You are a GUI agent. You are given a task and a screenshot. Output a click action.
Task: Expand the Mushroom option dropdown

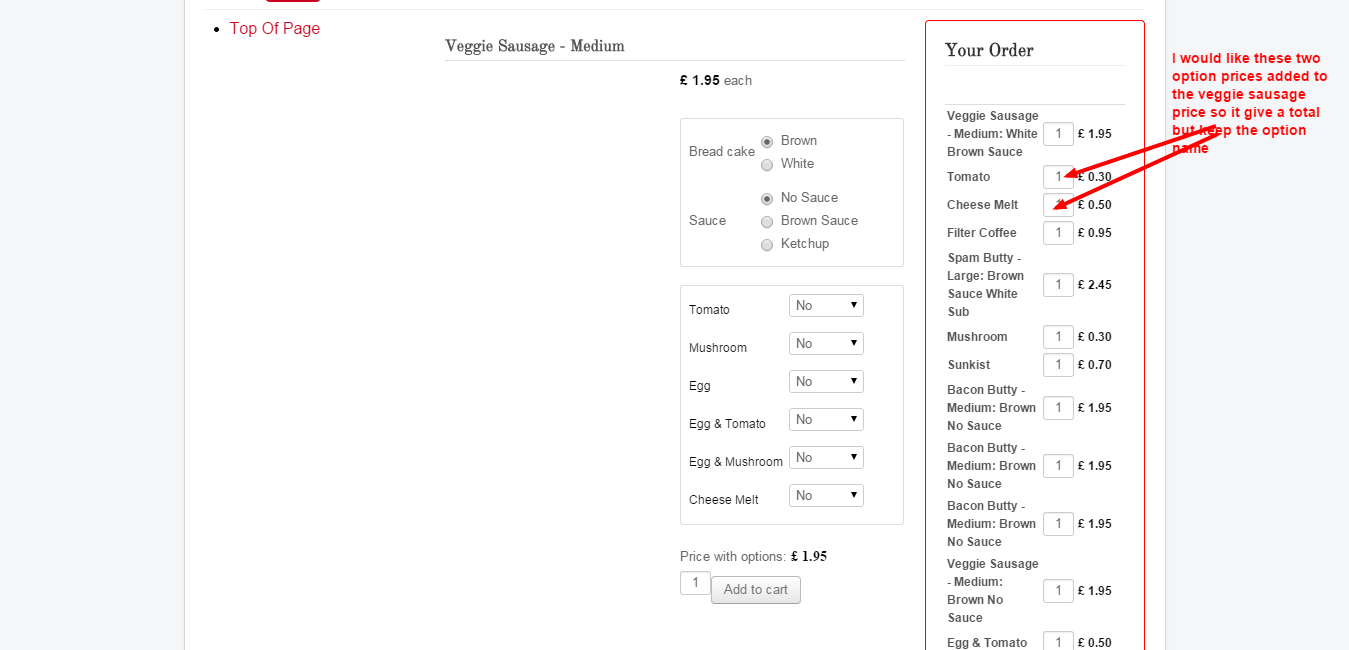(x=826, y=343)
